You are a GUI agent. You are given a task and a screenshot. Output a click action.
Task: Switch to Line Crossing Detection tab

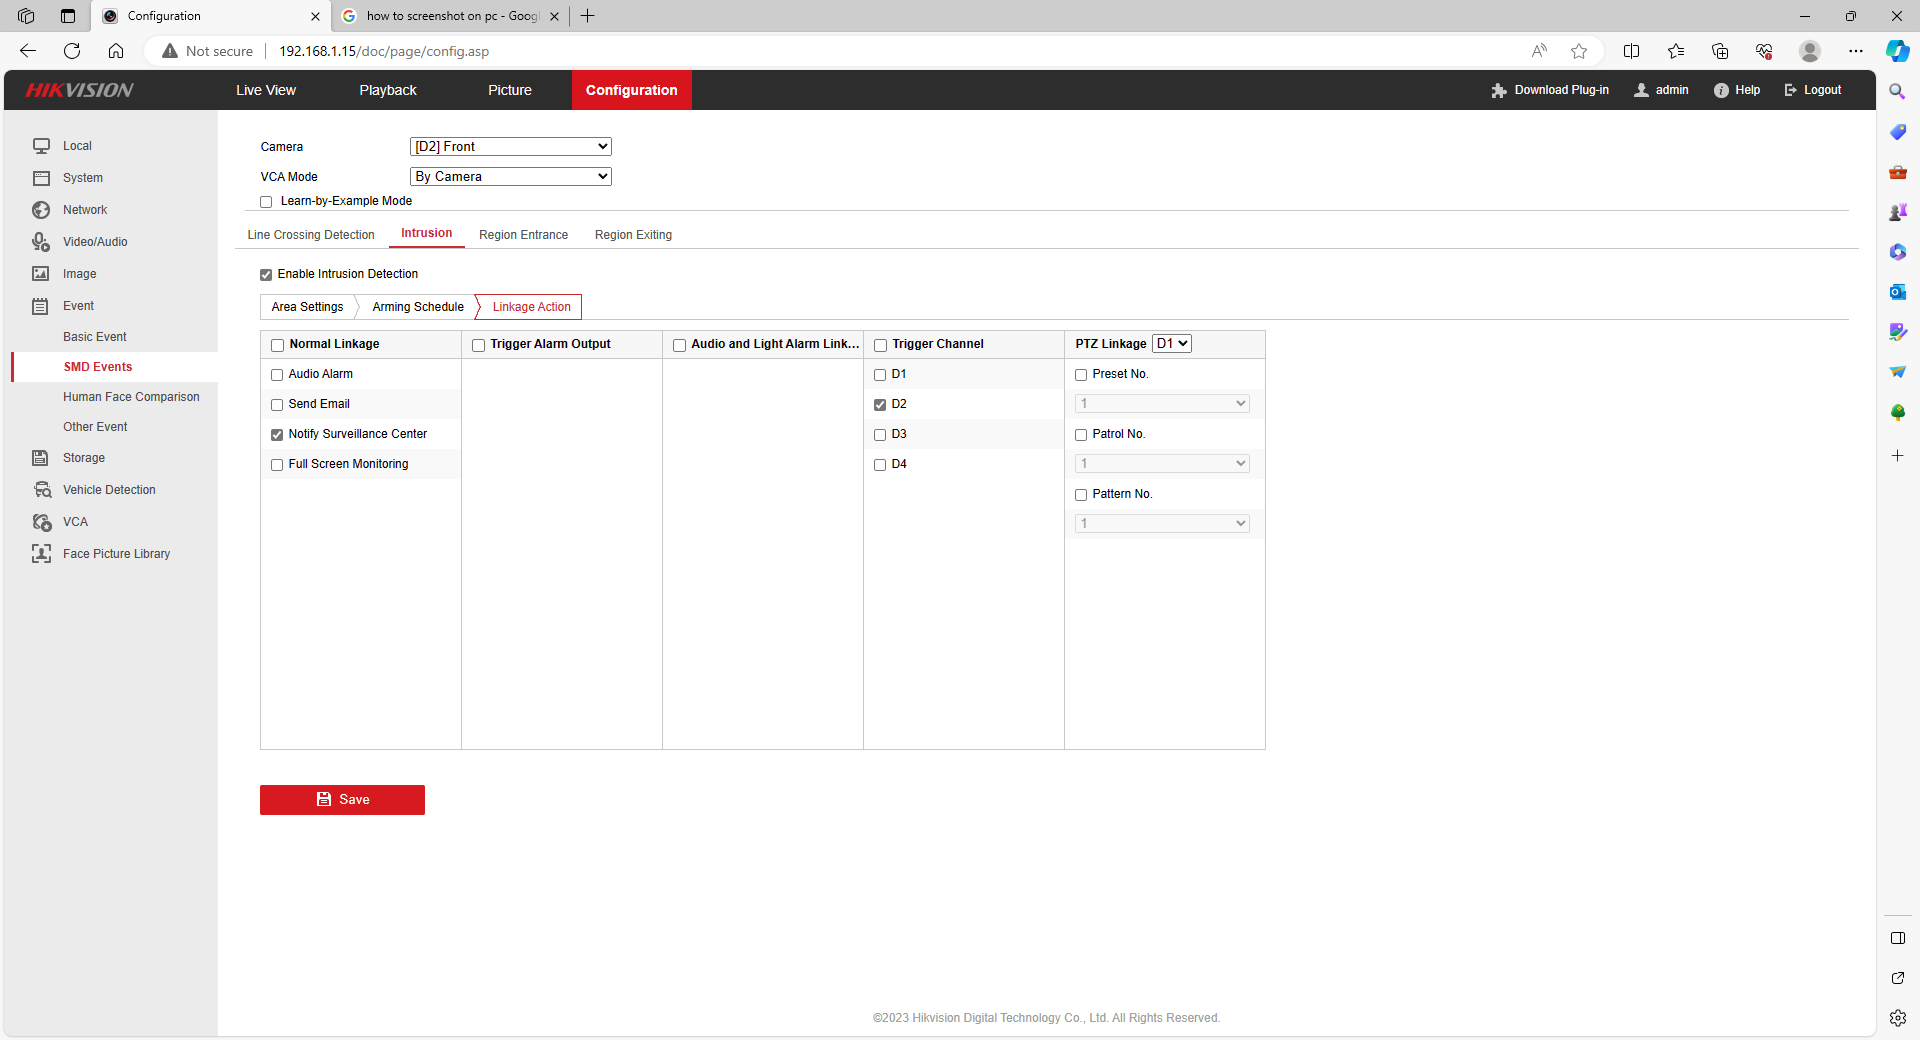click(311, 235)
